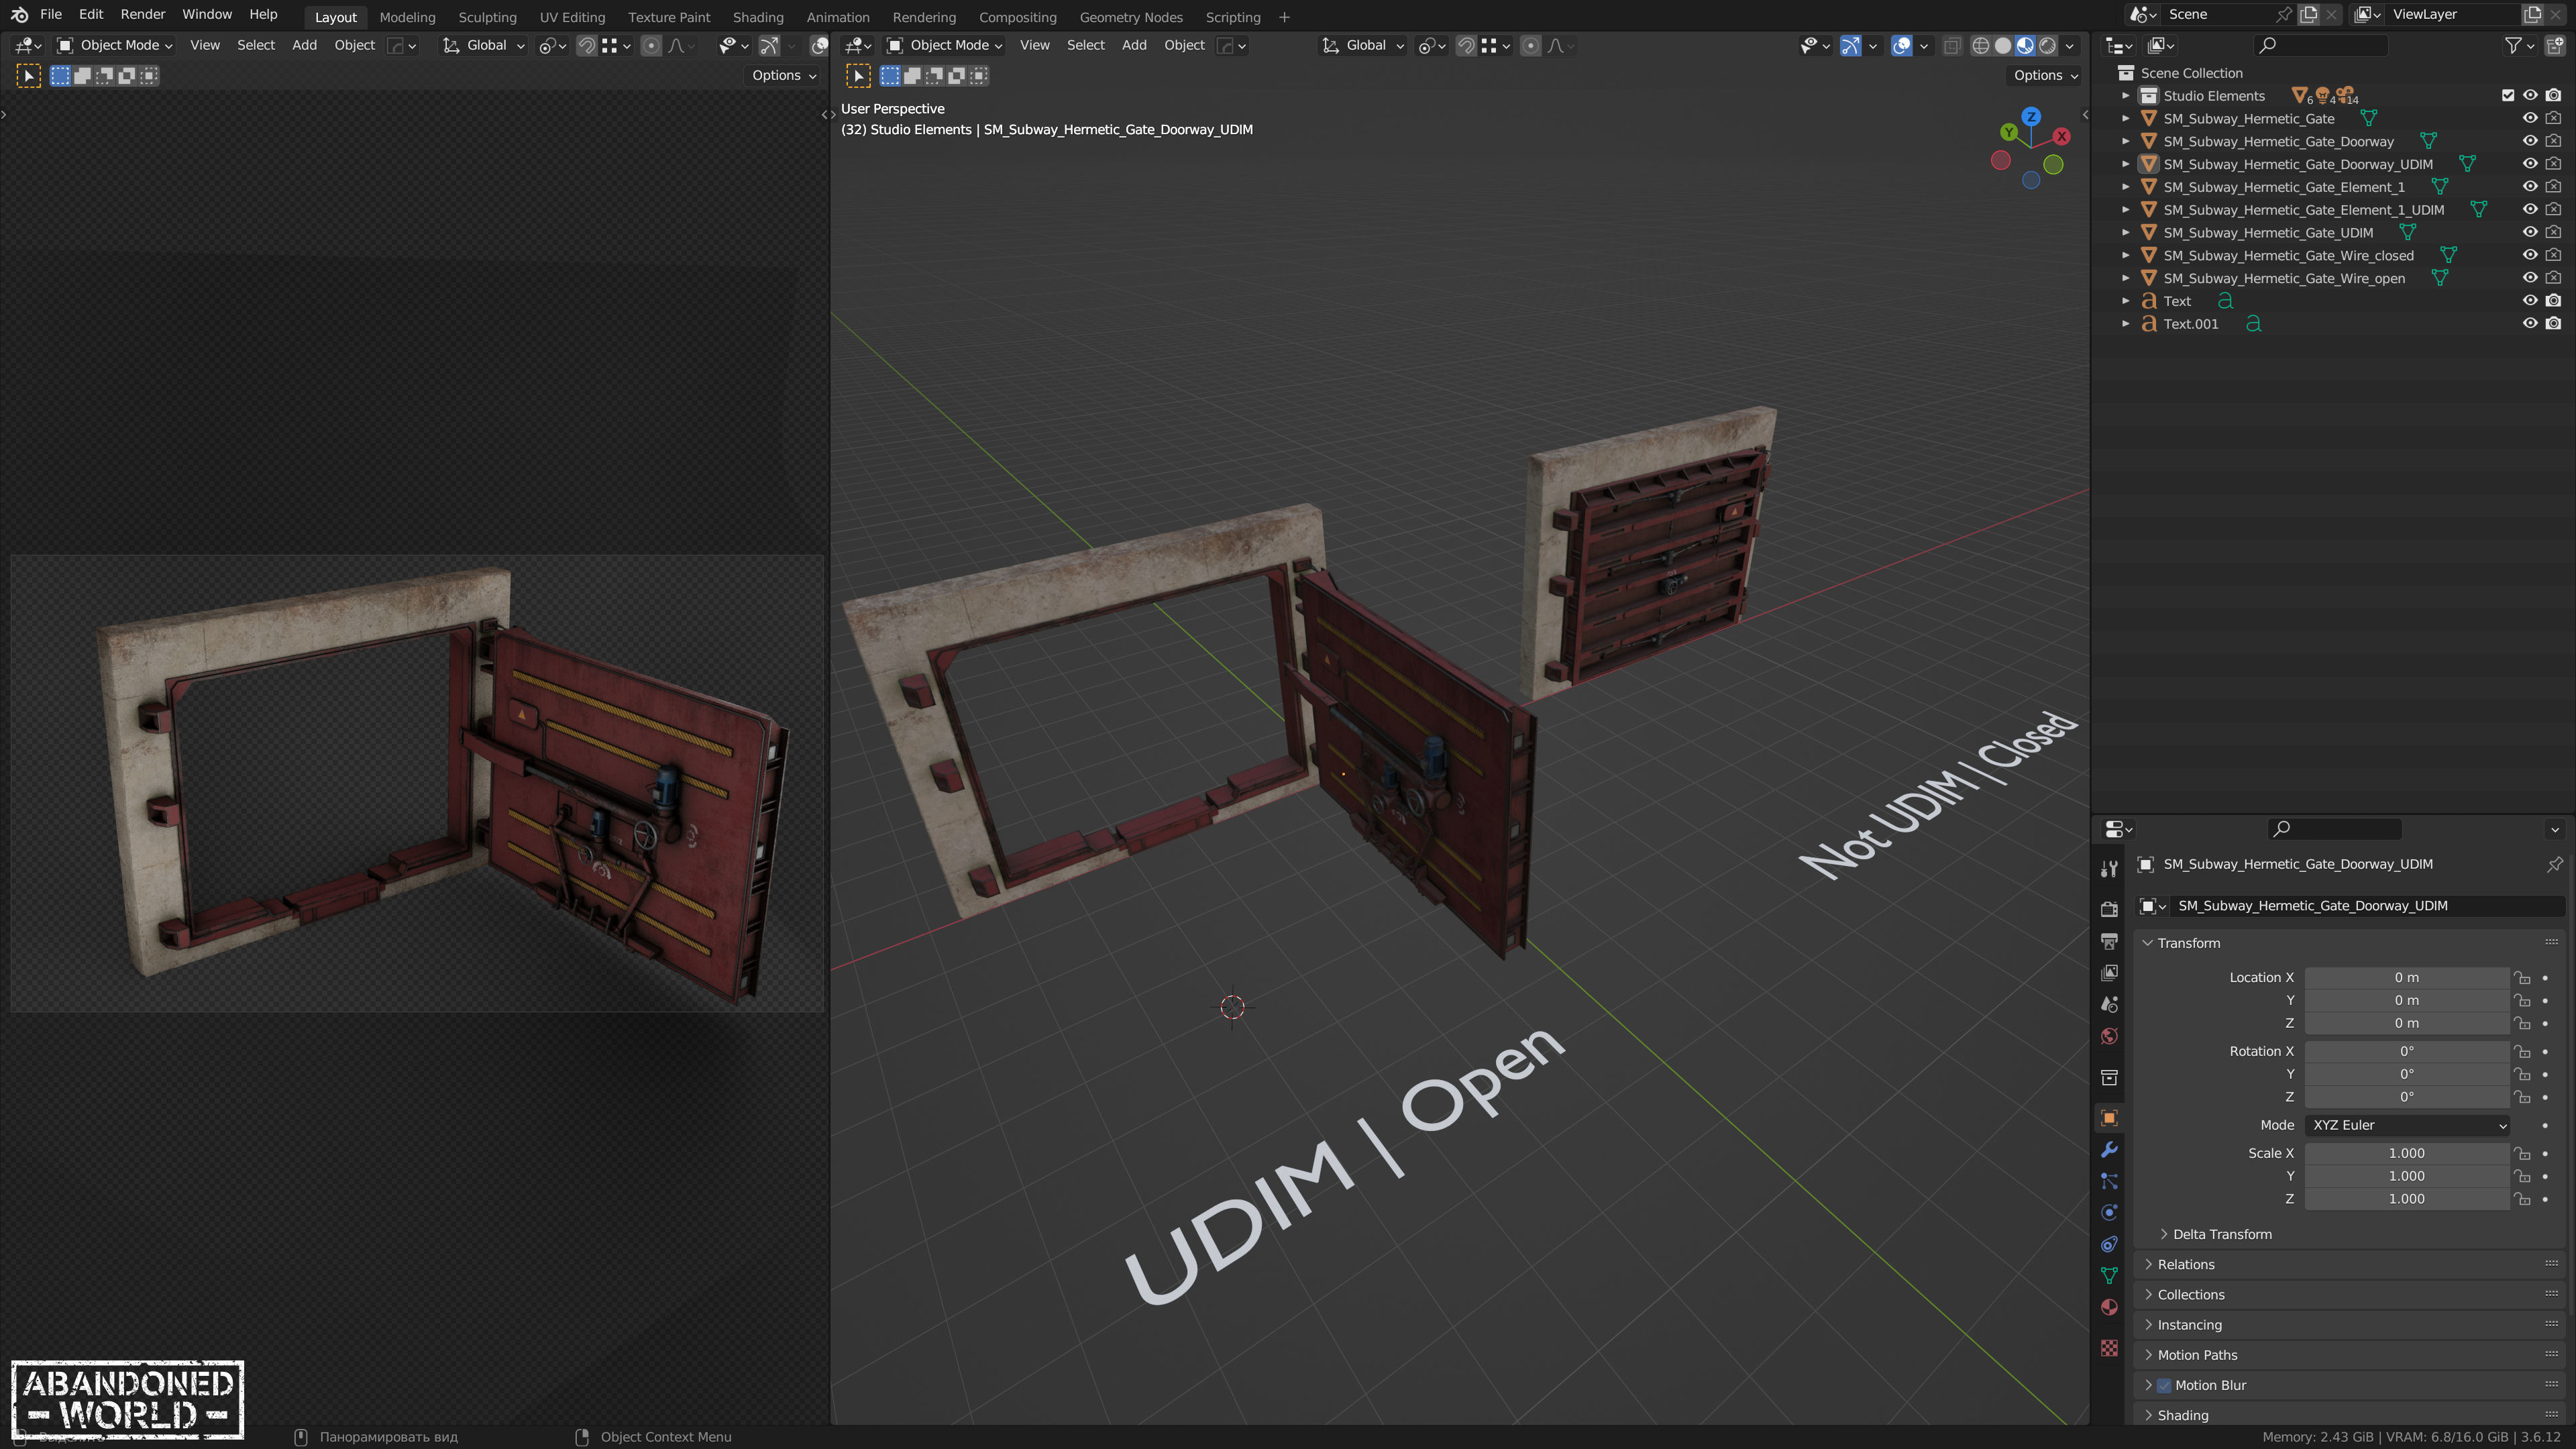Toggle overlays in right viewport

coord(1901,45)
